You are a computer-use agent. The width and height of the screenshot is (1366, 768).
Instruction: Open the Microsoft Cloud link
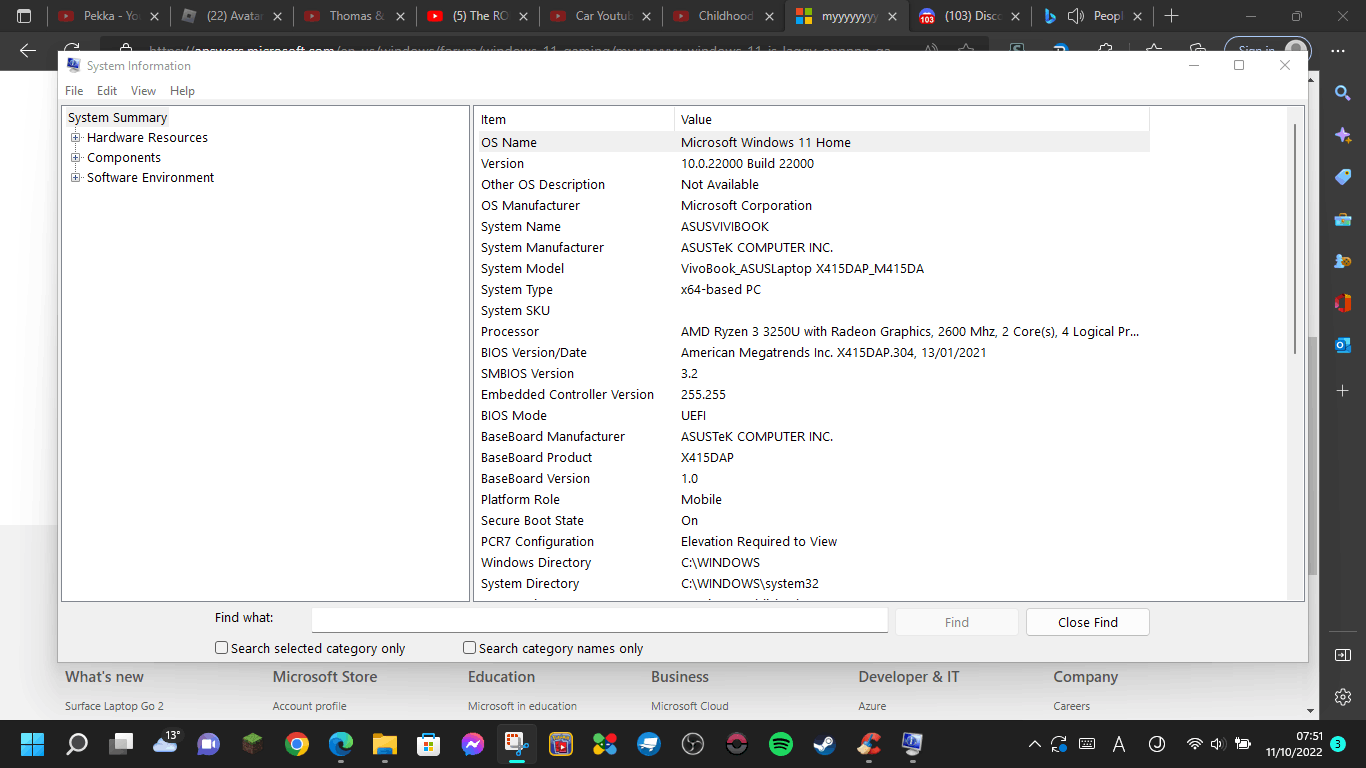click(x=690, y=706)
